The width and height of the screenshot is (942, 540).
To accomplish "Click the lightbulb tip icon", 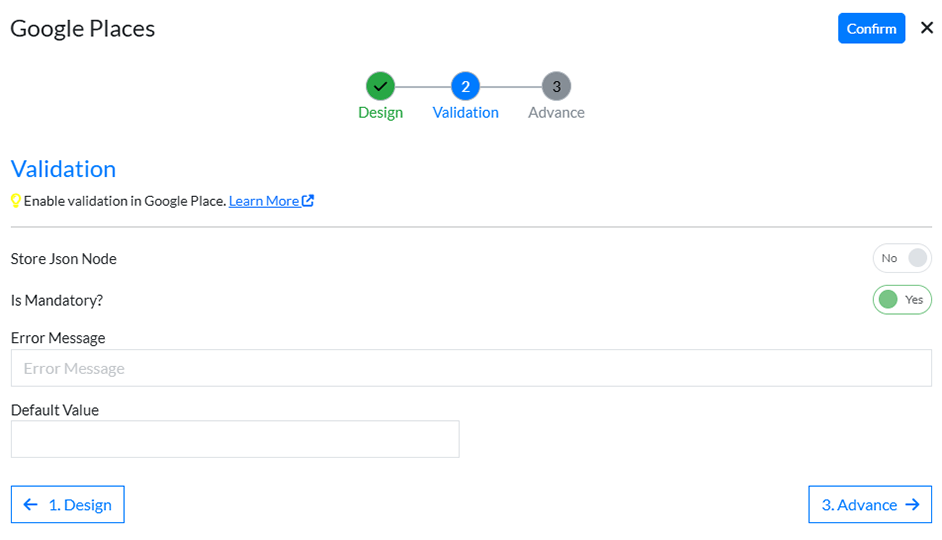I will (16, 201).
